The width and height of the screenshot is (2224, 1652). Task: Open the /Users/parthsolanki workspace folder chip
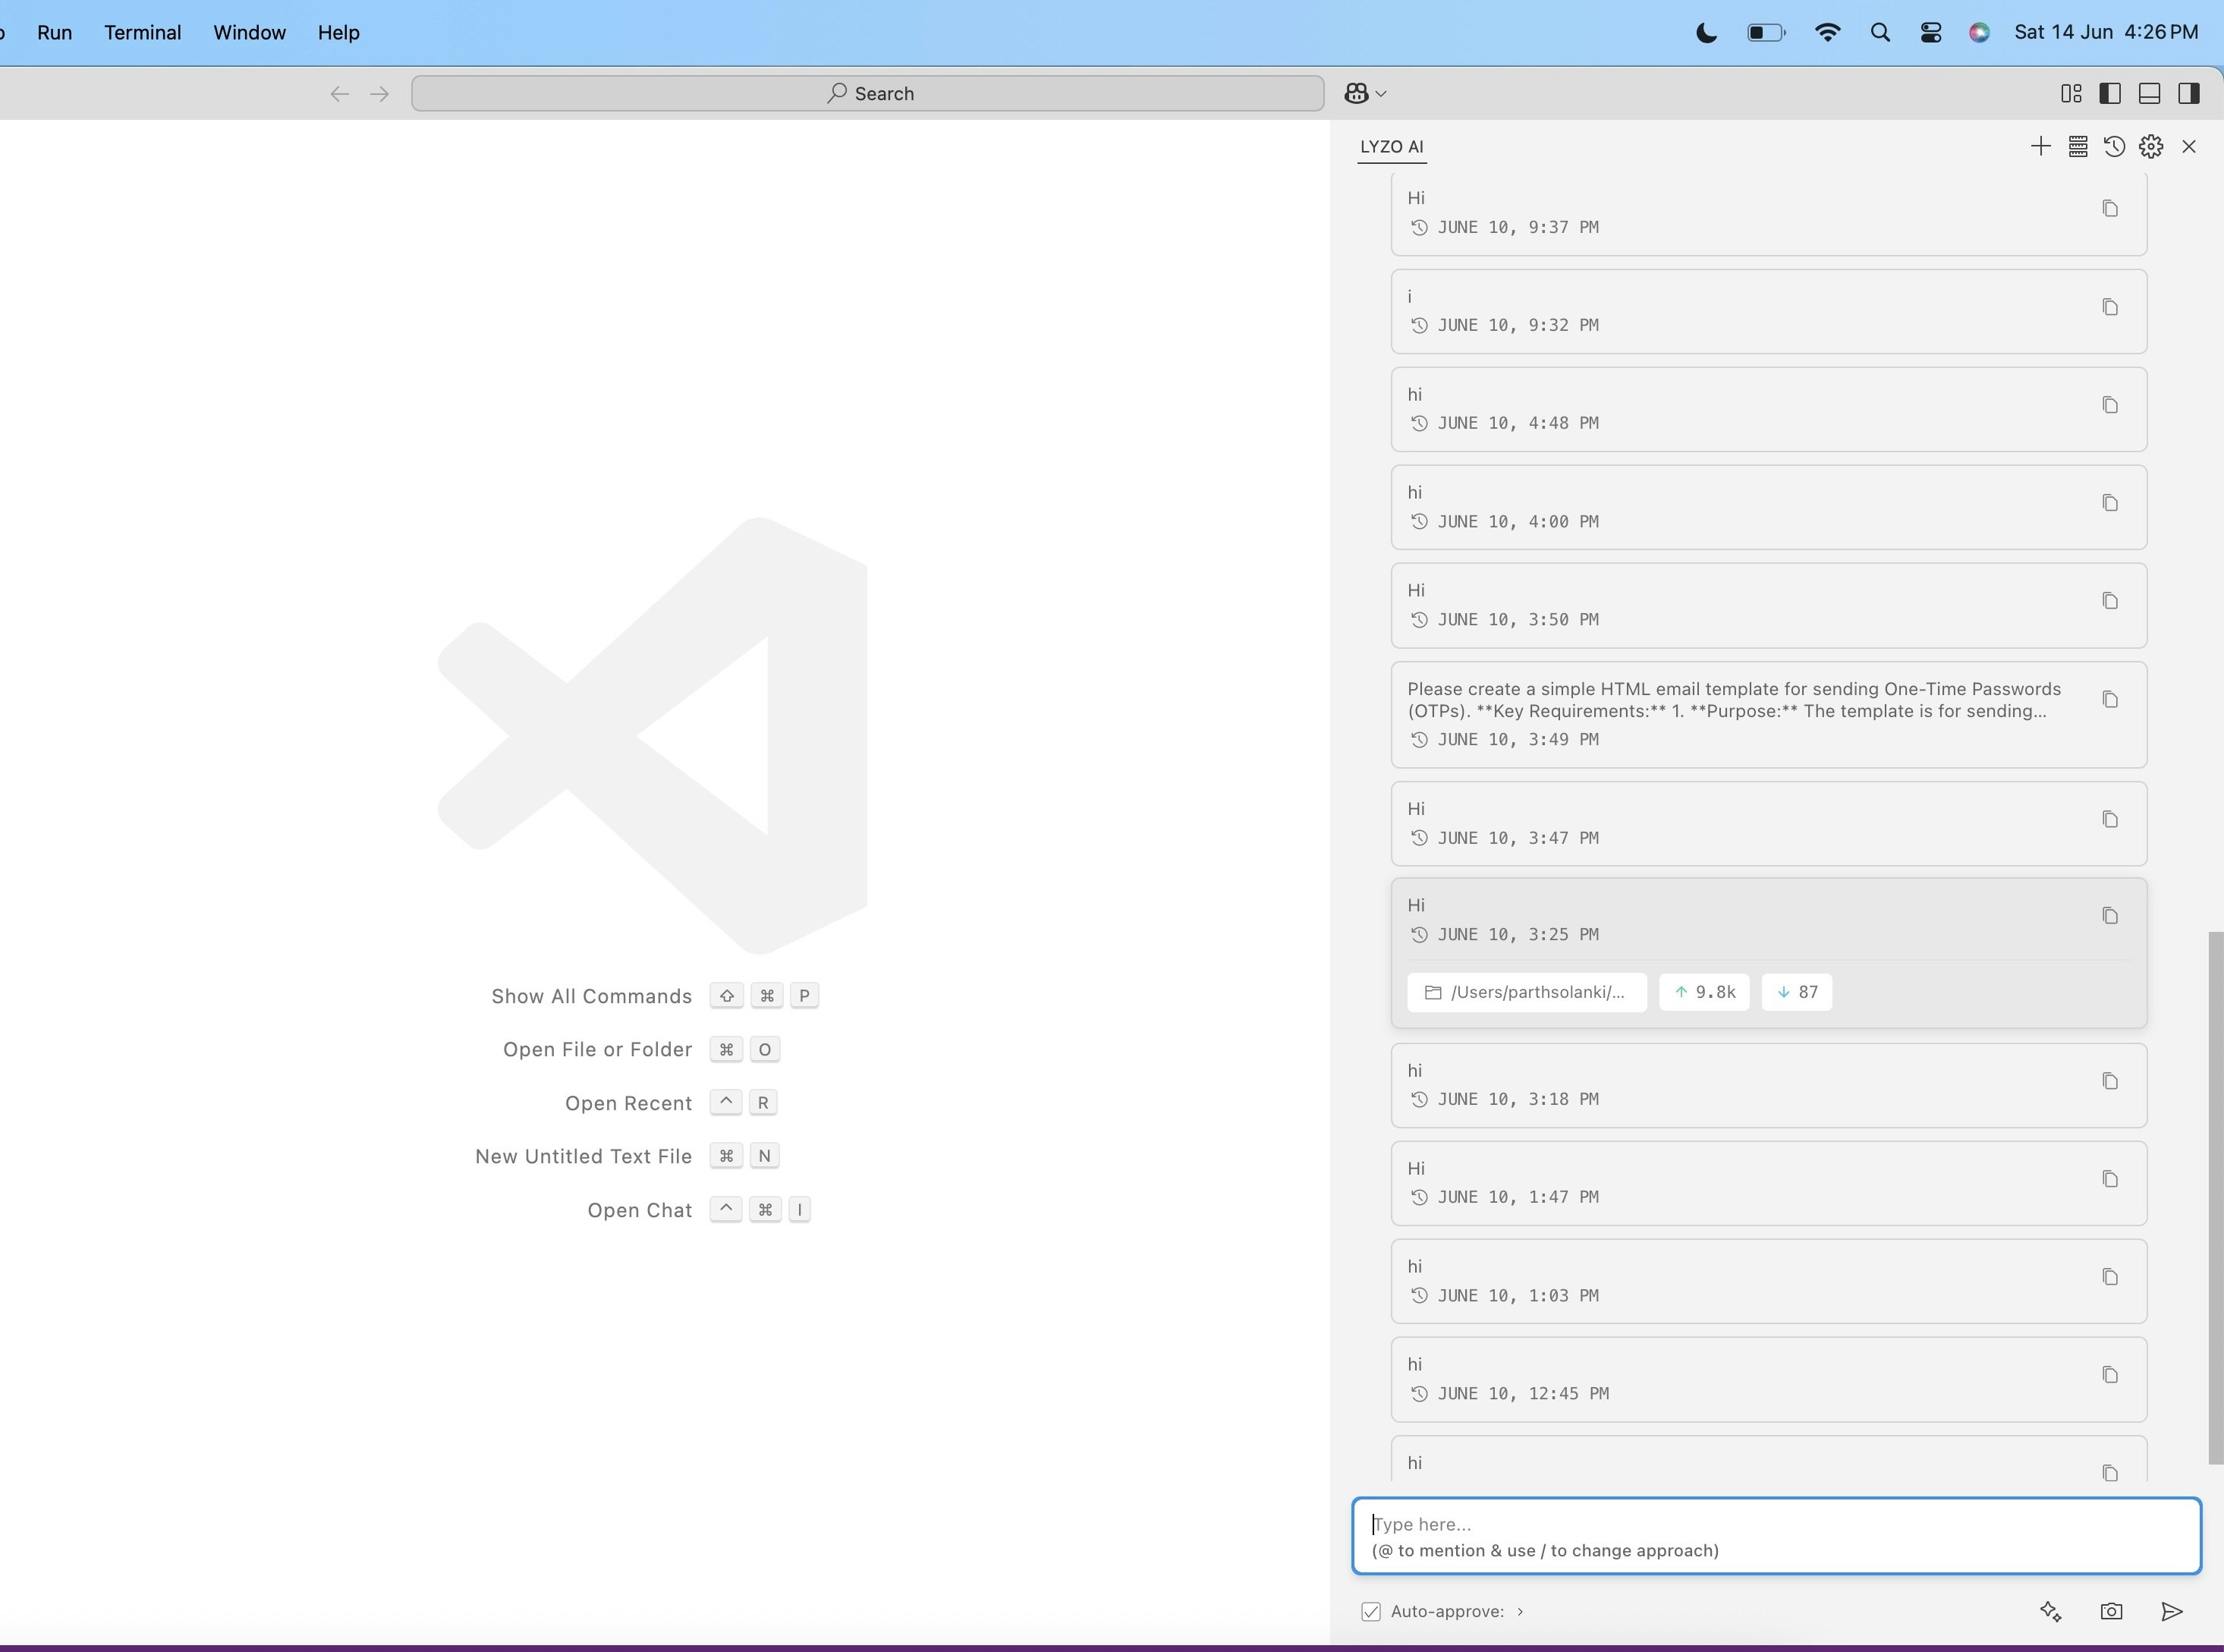point(1526,992)
